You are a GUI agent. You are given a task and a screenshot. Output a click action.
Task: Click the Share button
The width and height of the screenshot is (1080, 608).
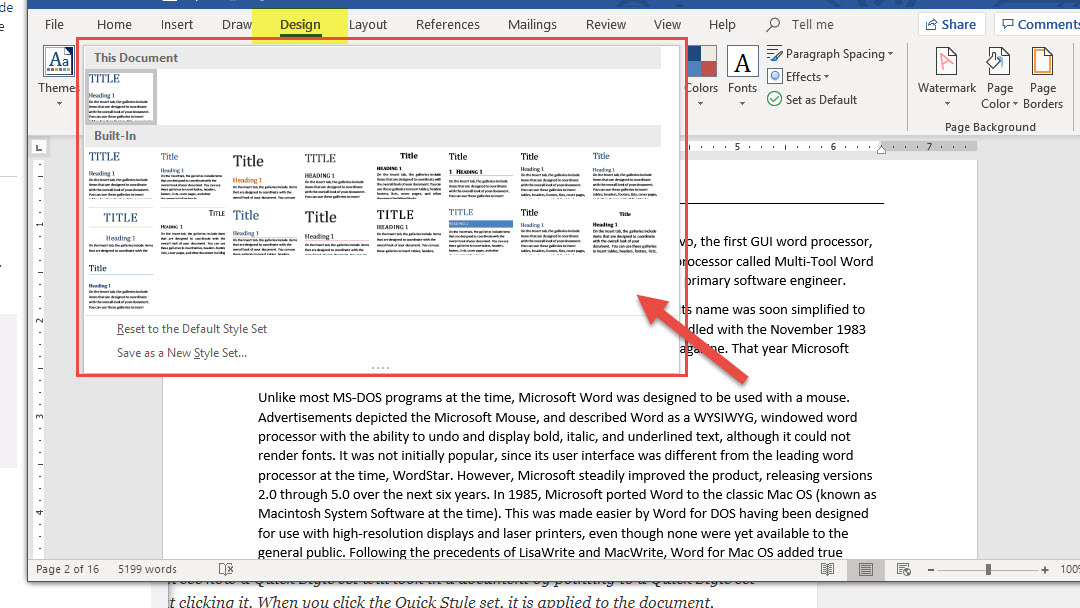click(x=948, y=24)
